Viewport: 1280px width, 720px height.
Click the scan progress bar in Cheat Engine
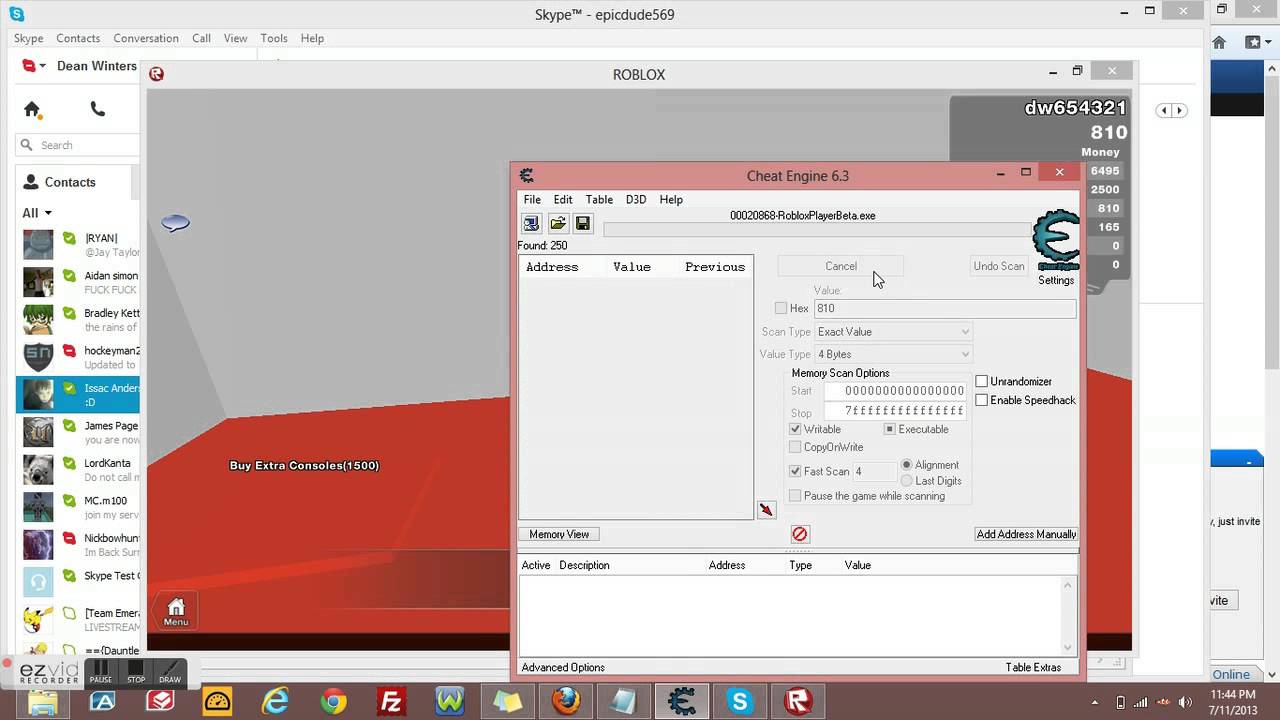click(817, 230)
